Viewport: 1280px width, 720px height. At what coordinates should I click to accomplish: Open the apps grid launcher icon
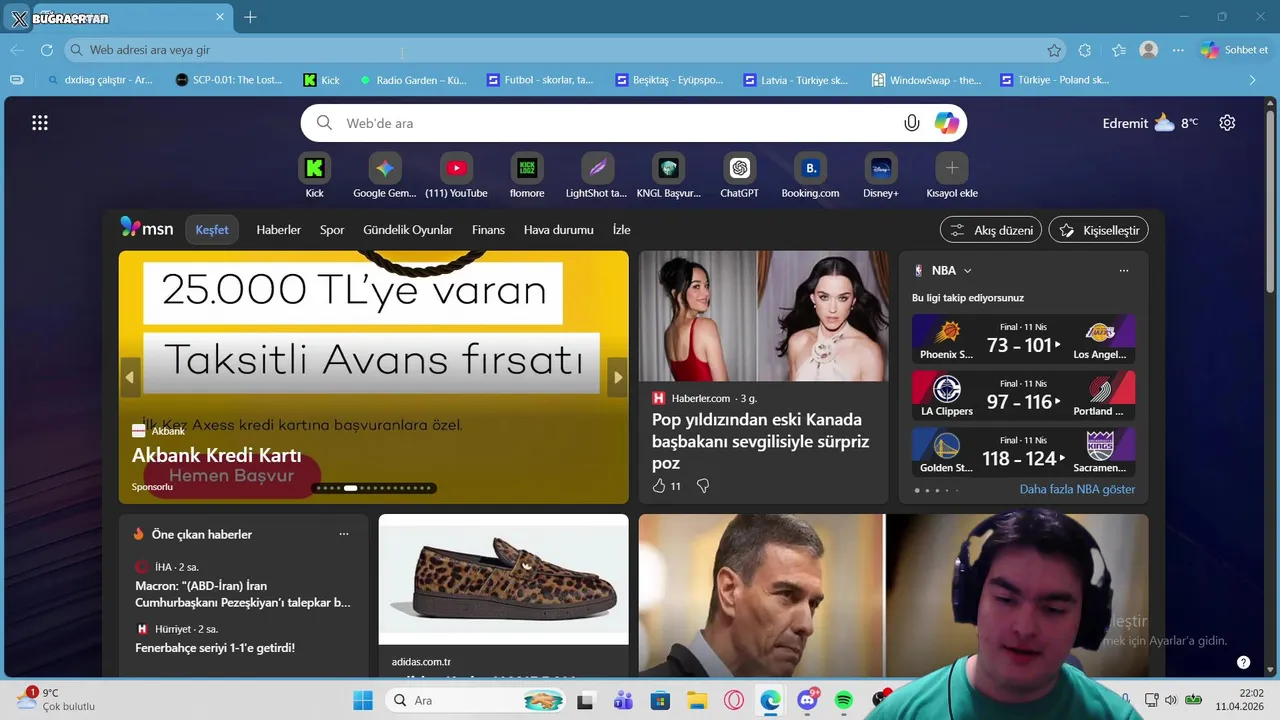40,123
